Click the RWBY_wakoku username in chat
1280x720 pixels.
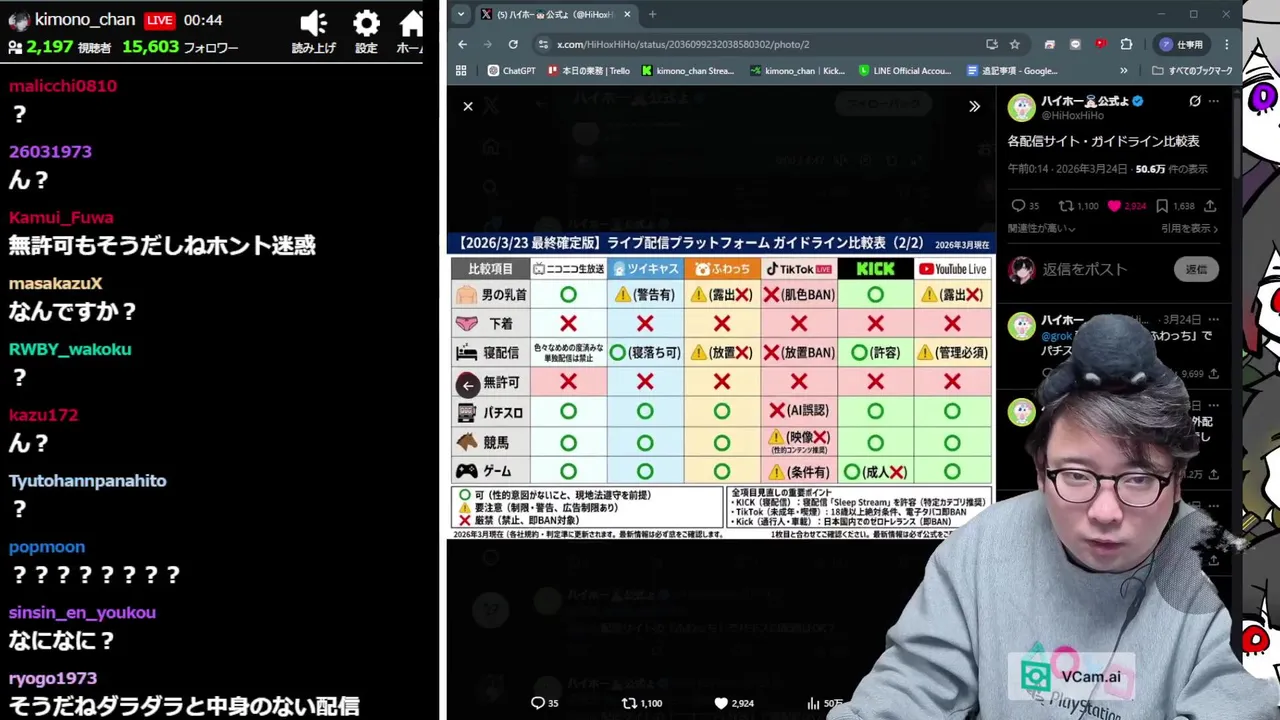[70, 349]
